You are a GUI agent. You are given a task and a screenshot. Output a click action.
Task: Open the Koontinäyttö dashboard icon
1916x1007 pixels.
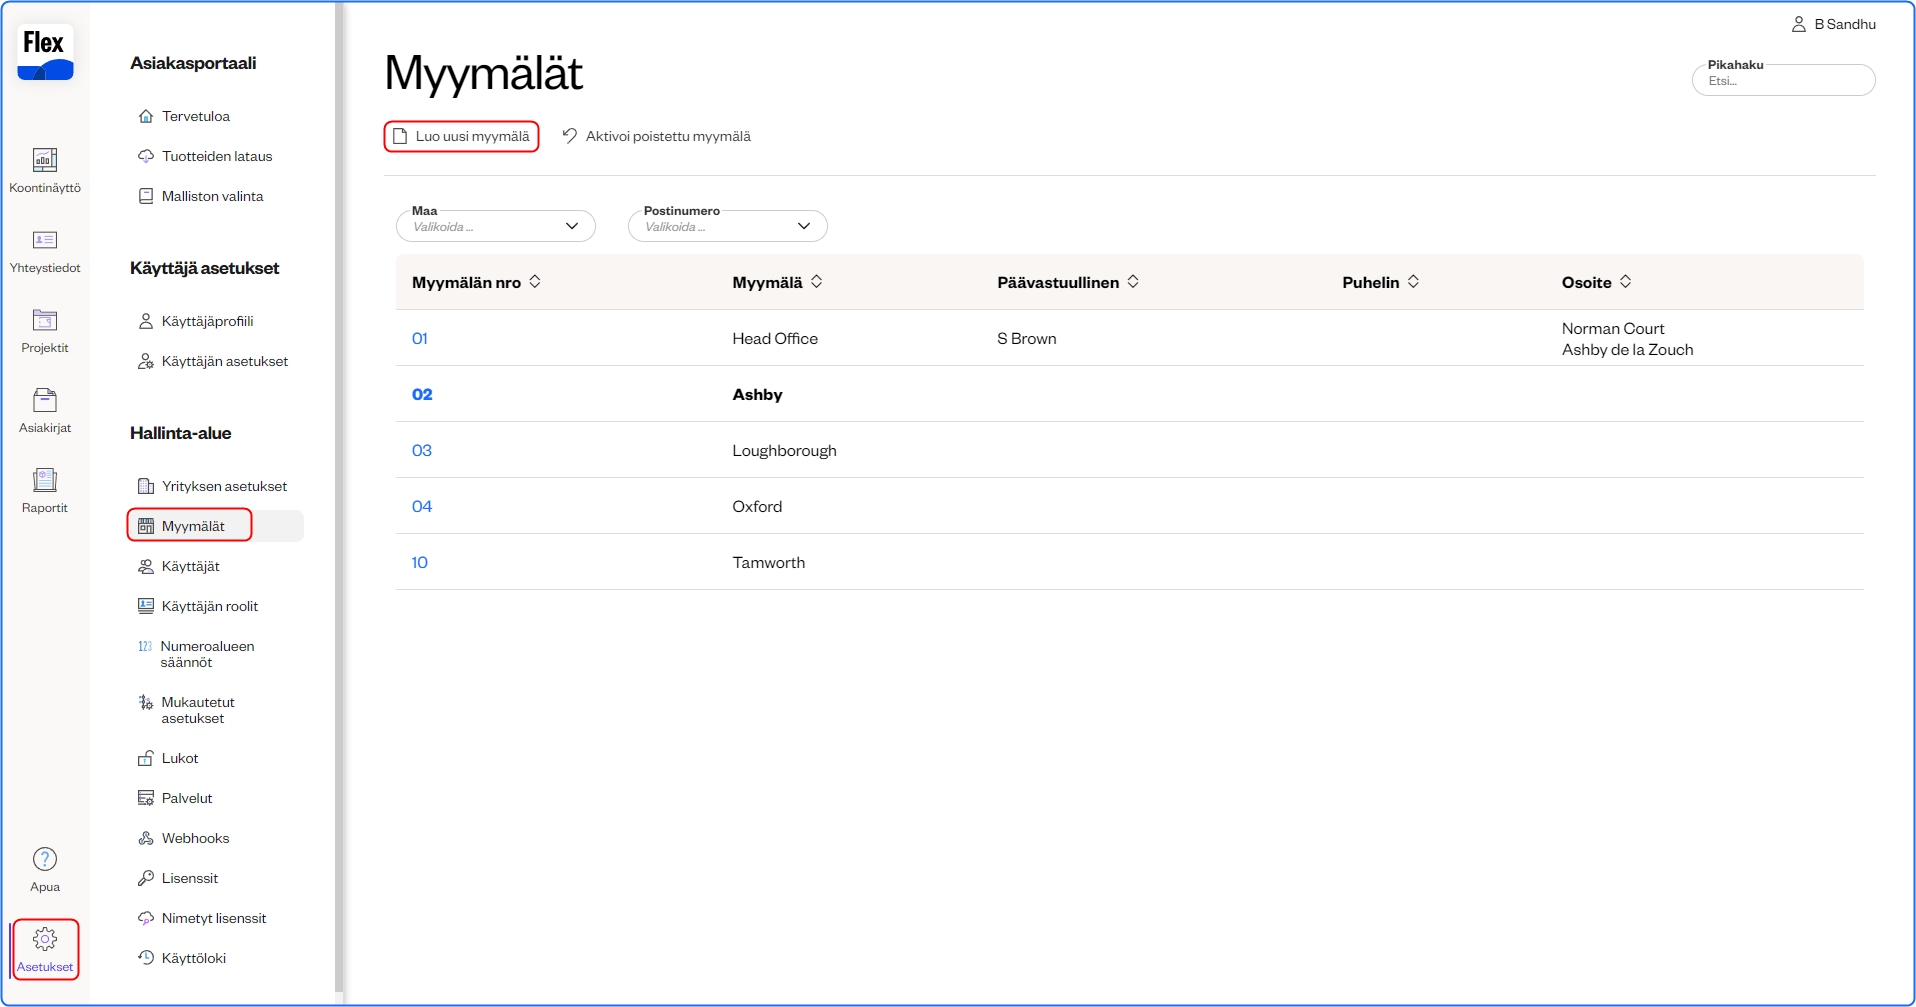[45, 161]
